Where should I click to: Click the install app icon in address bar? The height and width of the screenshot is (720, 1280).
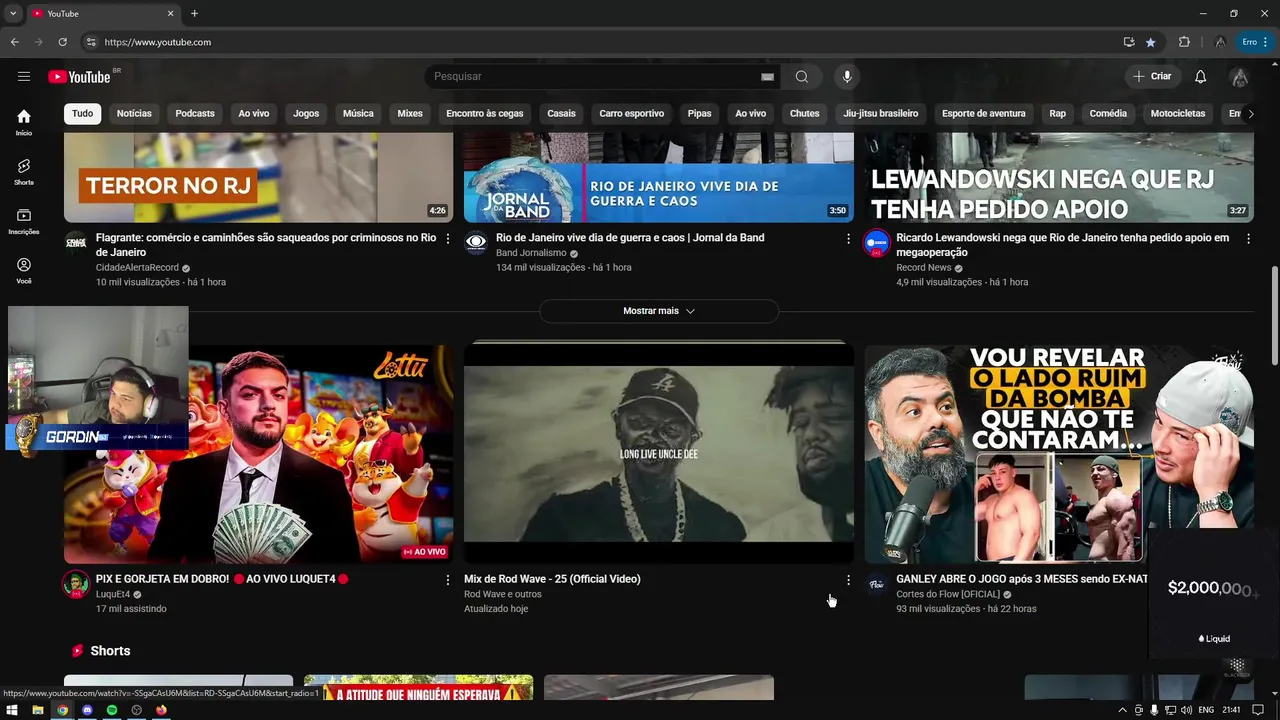tap(1129, 42)
